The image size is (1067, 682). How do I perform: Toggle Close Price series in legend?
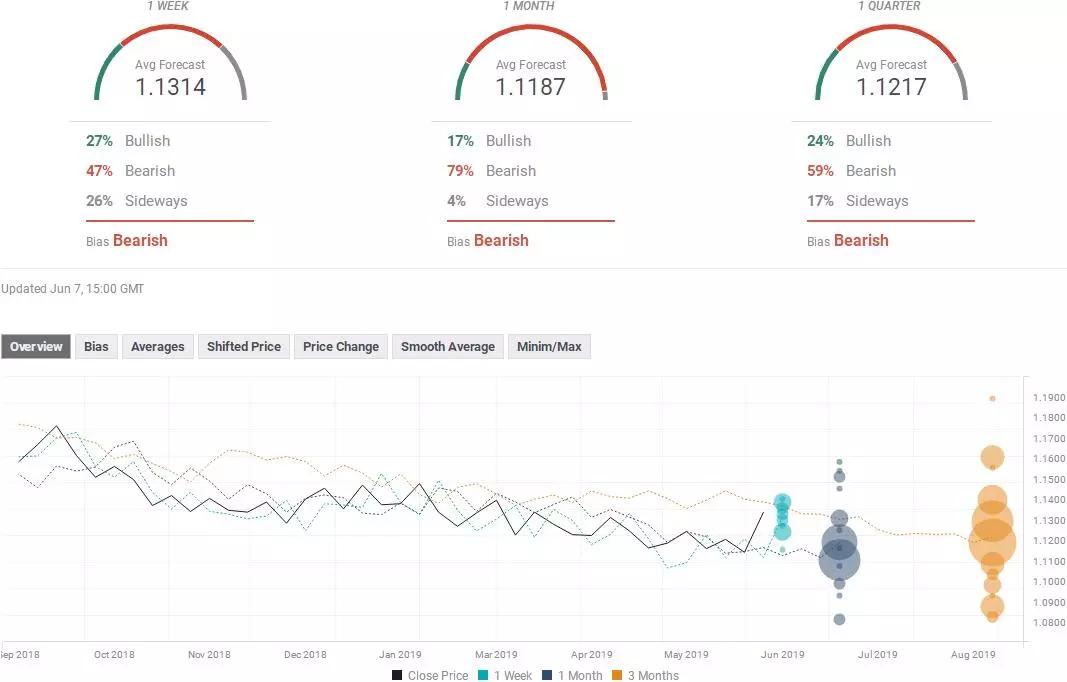[x=430, y=675]
